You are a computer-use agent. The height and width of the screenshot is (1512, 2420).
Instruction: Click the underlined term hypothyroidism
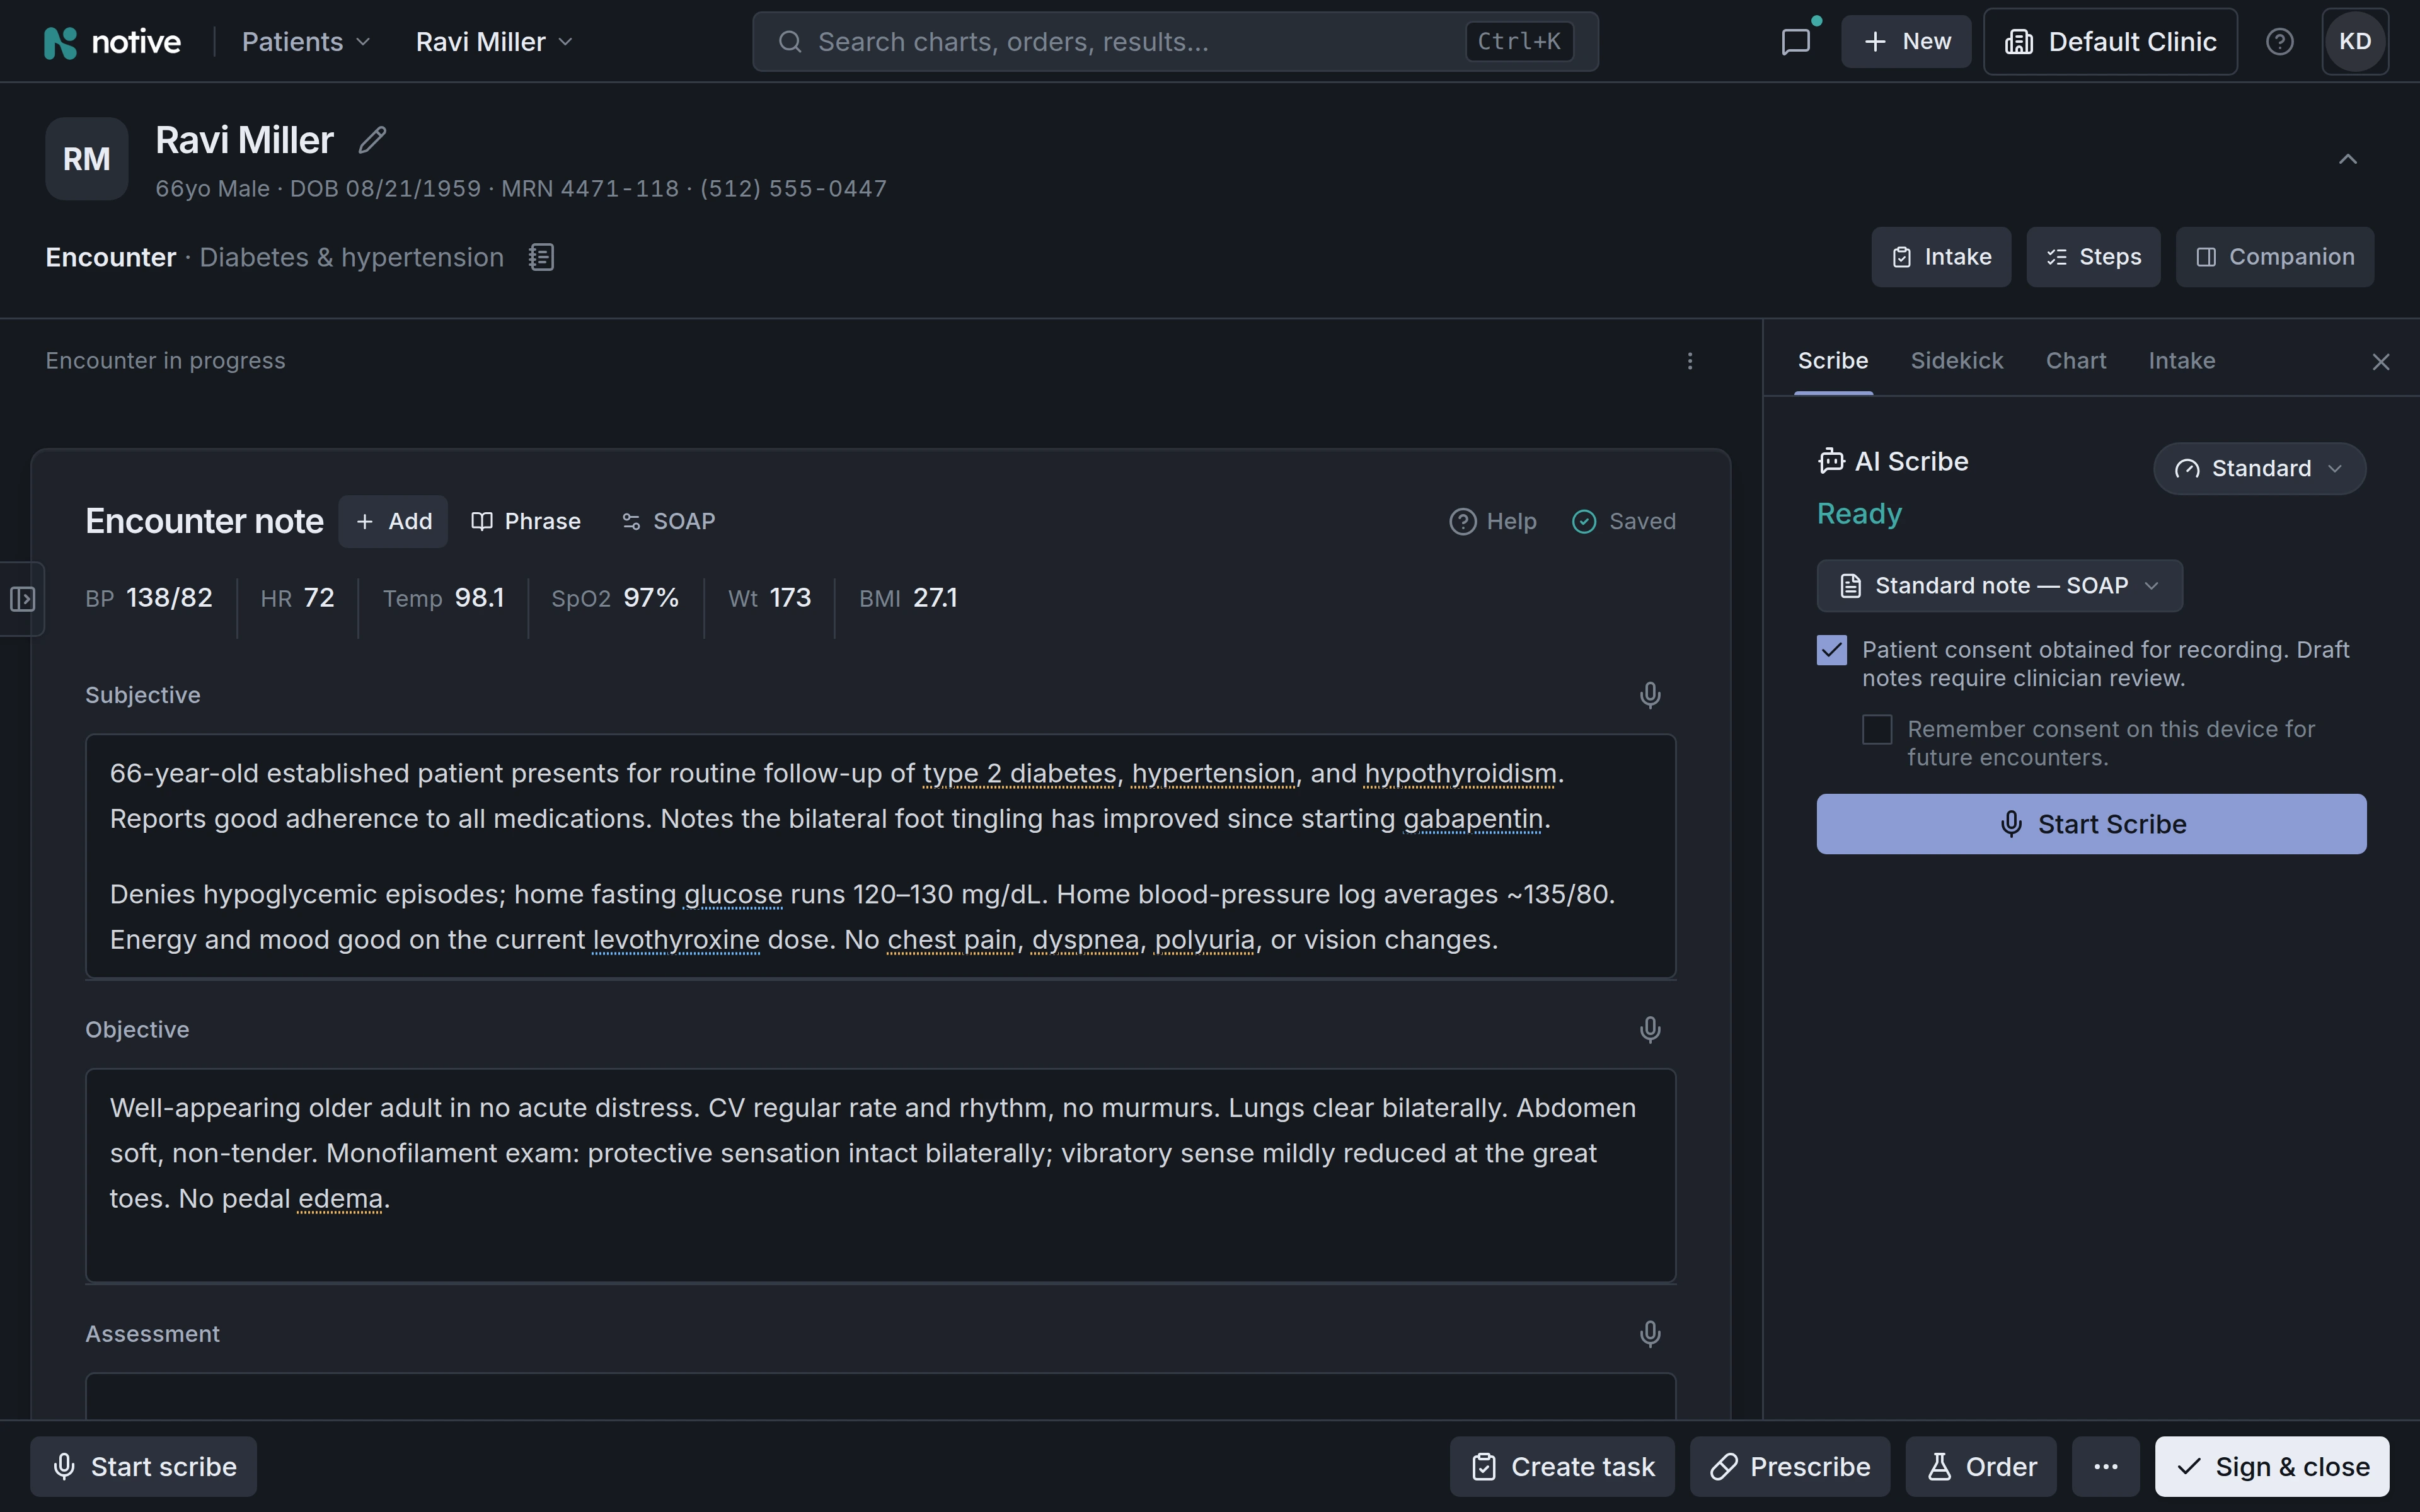(1460, 774)
